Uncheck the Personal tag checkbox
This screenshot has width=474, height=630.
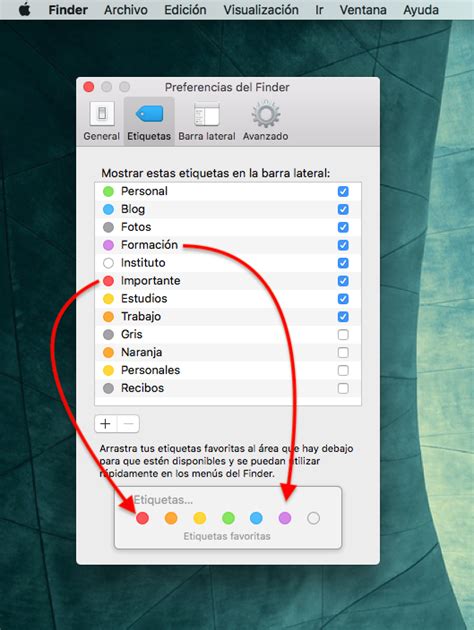coord(343,191)
